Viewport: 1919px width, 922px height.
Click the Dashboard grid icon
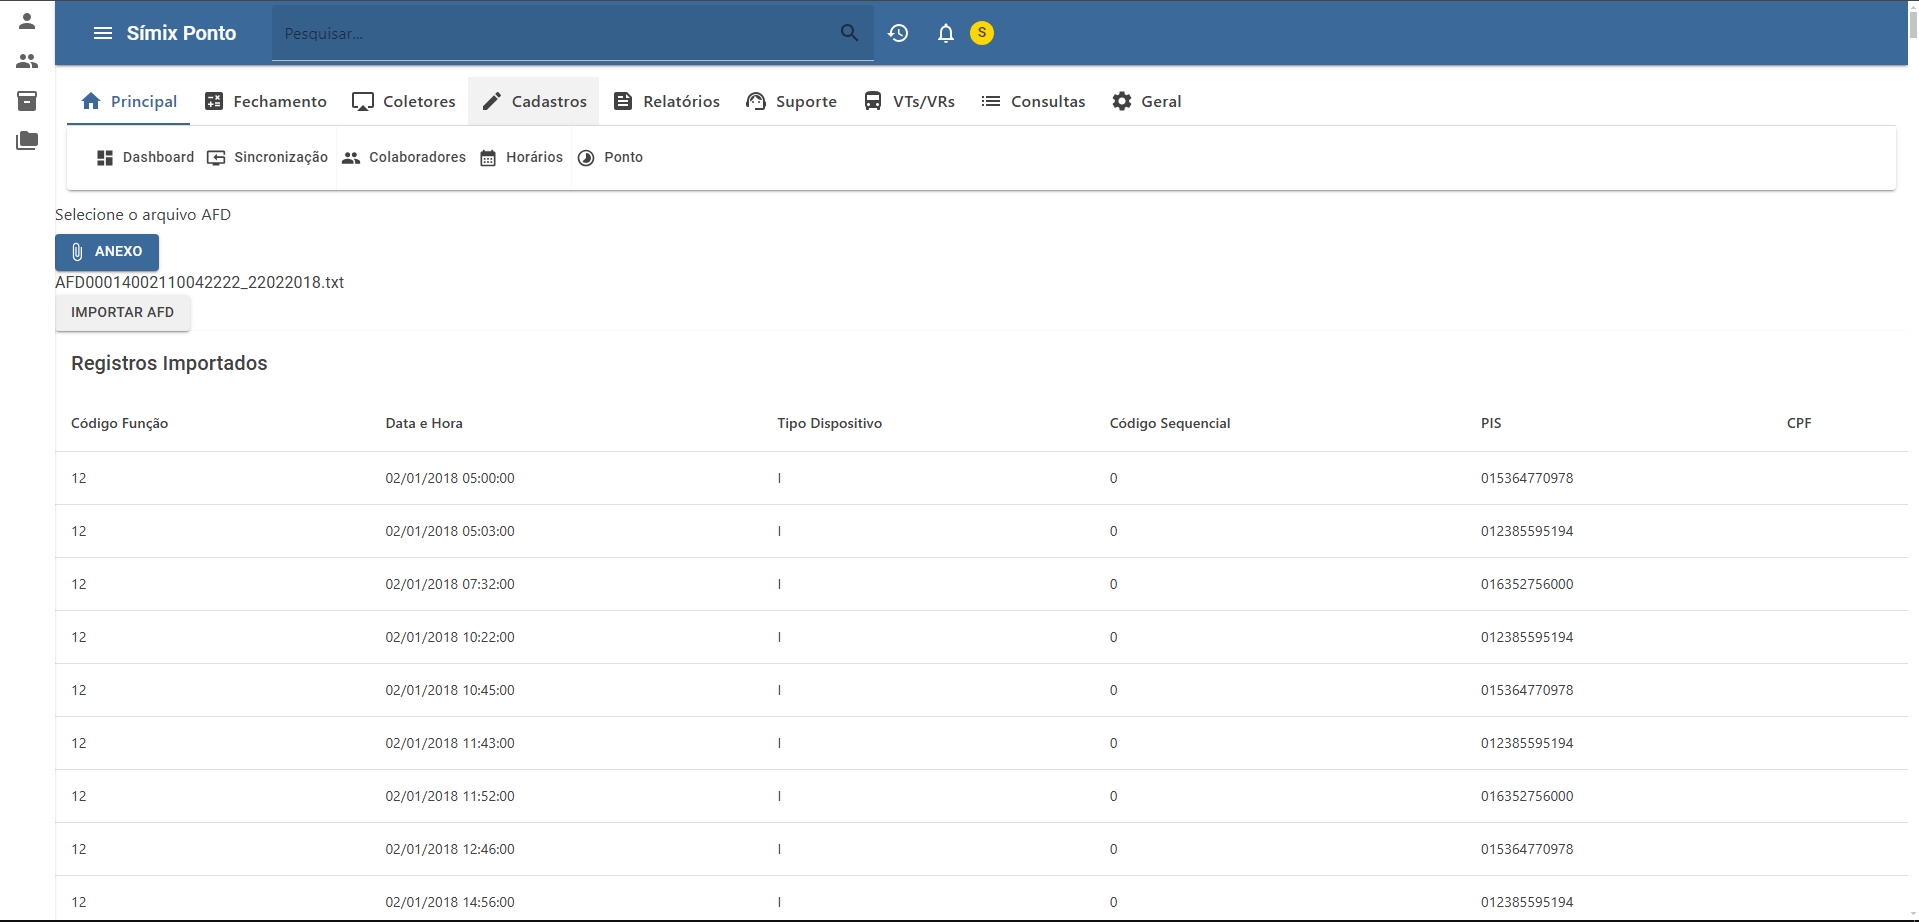pyautogui.click(x=105, y=158)
